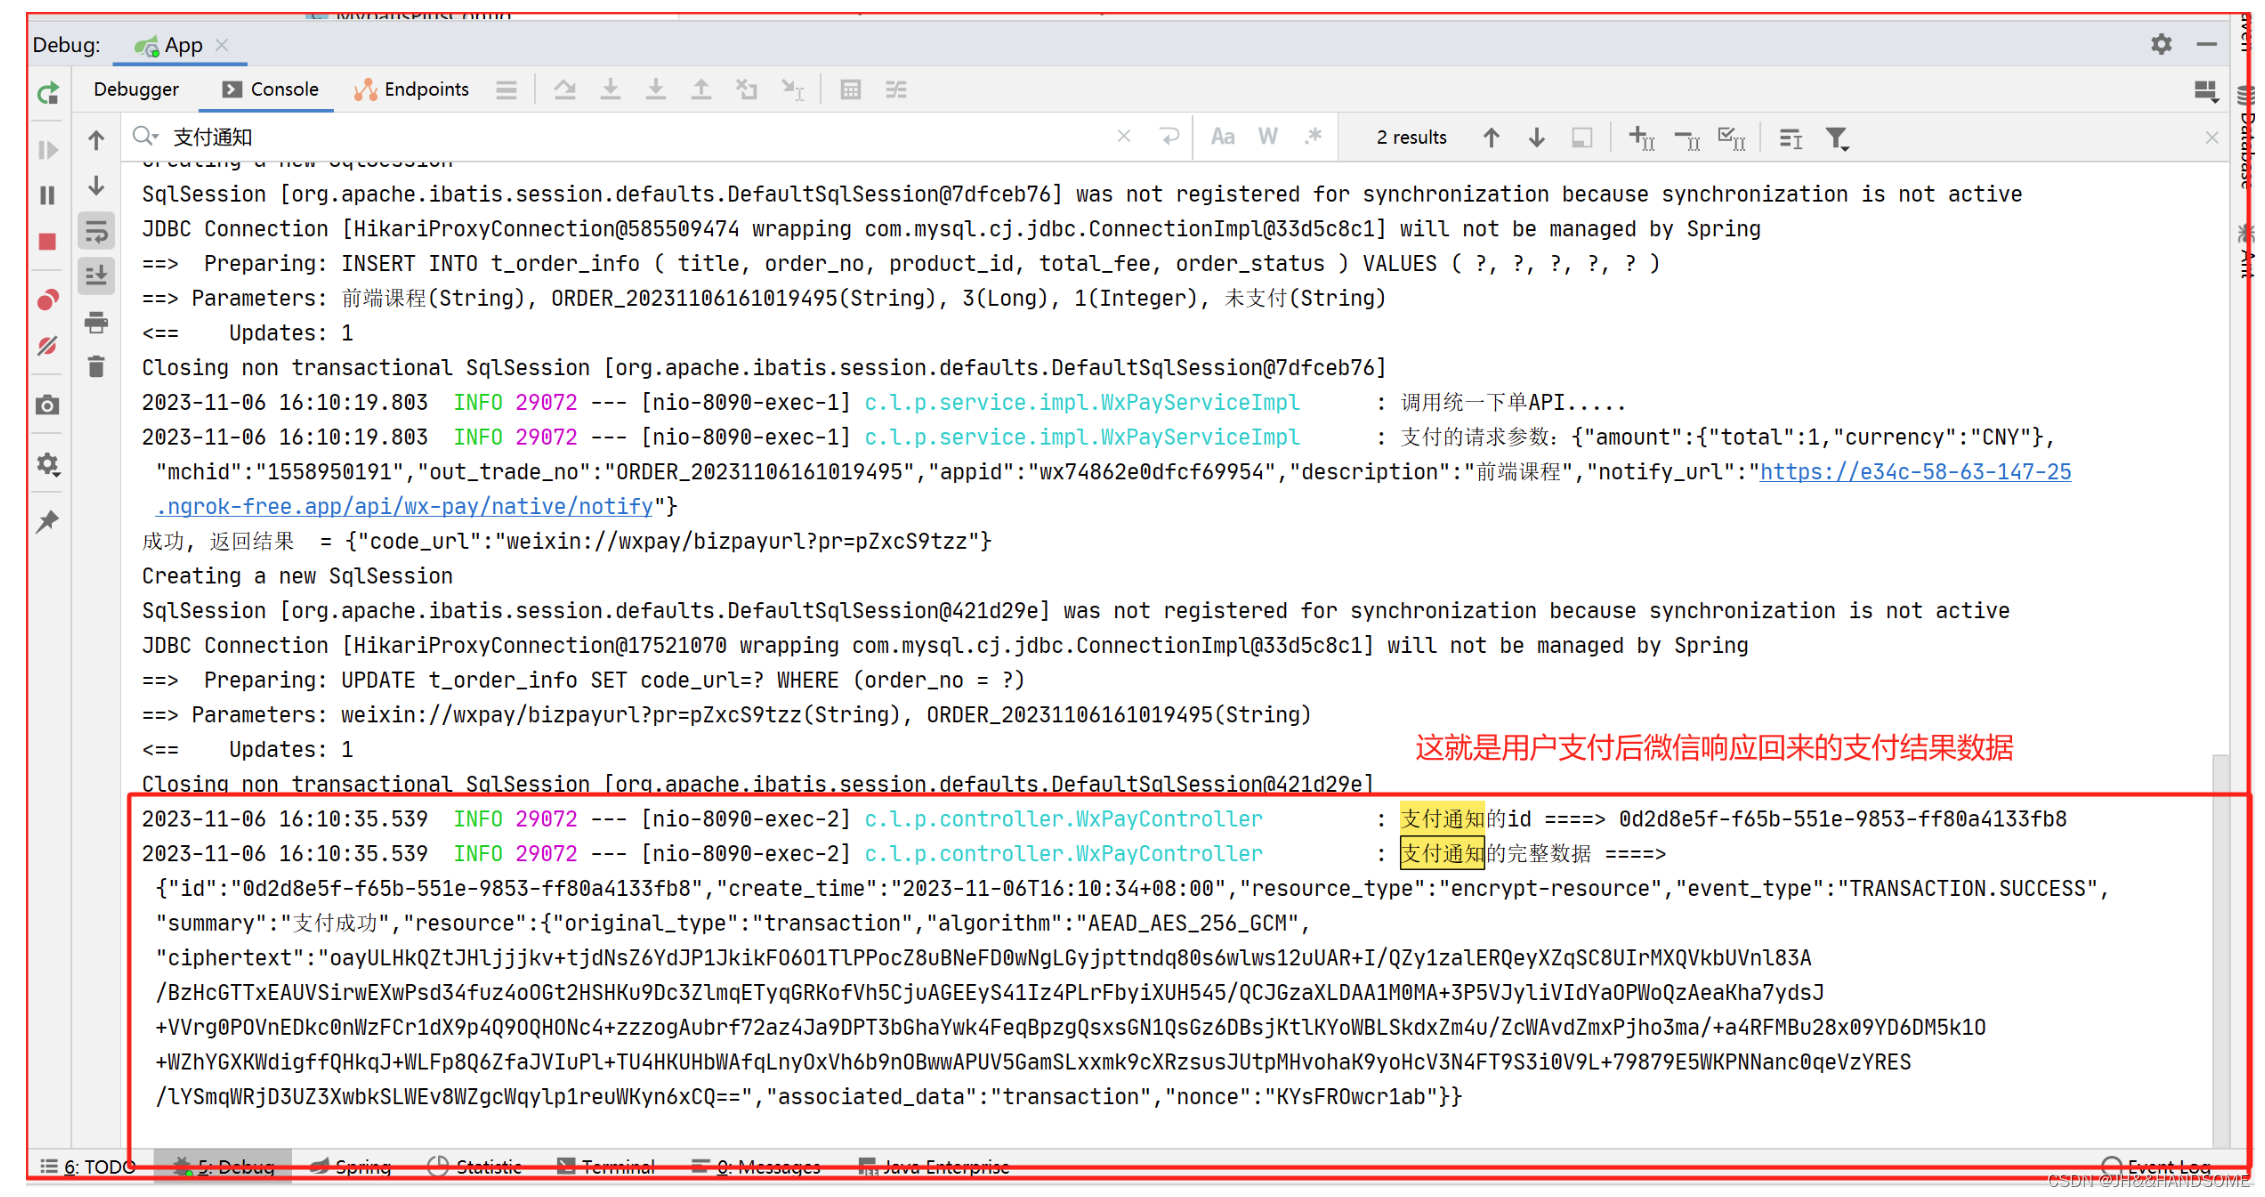Click the Print console output icon
Image resolution: width=2265 pixels, height=1197 pixels.
pos(96,322)
